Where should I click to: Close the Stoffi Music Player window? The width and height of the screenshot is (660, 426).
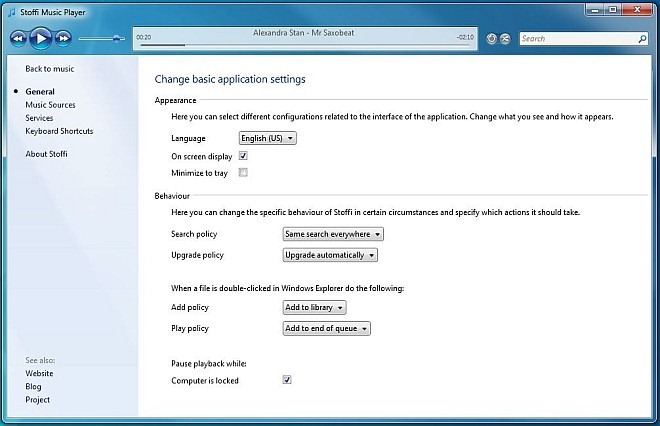click(637, 10)
